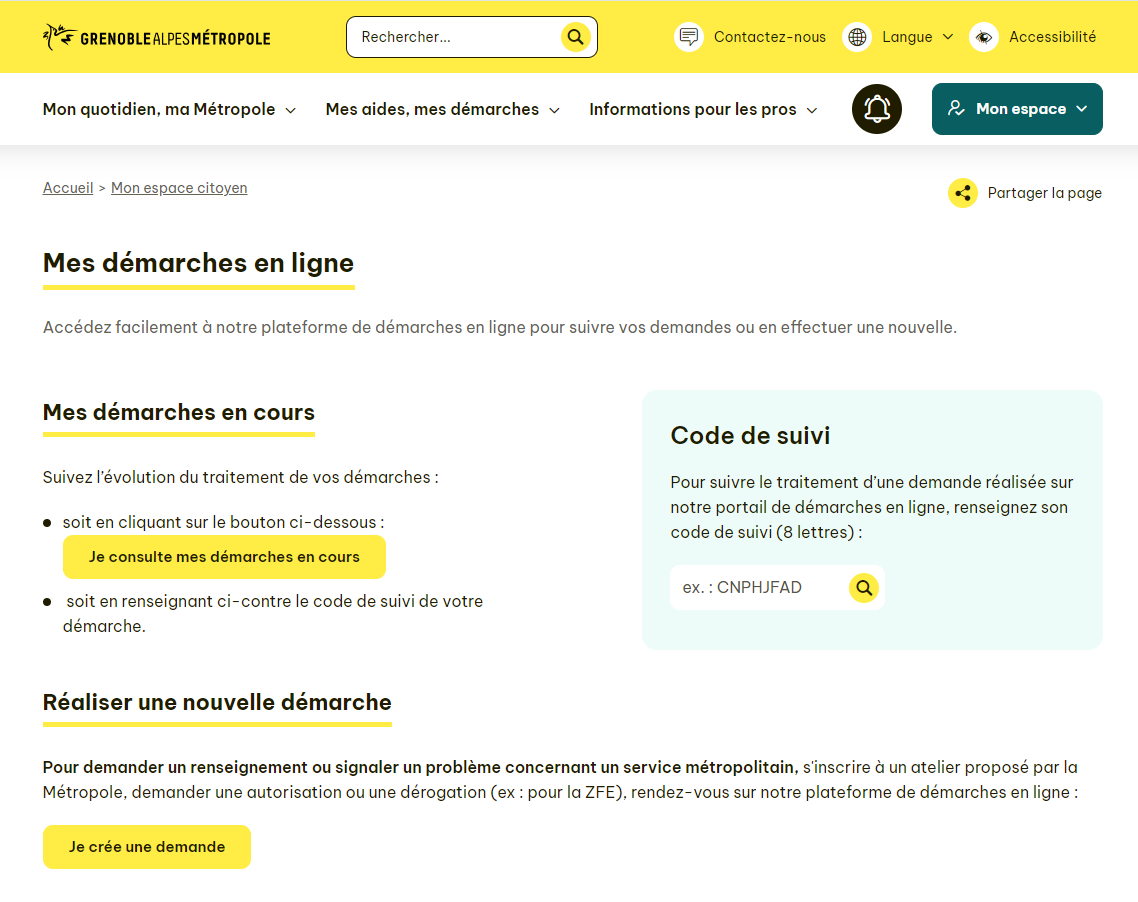Go to Accueil breadcrumb link

coord(68,188)
